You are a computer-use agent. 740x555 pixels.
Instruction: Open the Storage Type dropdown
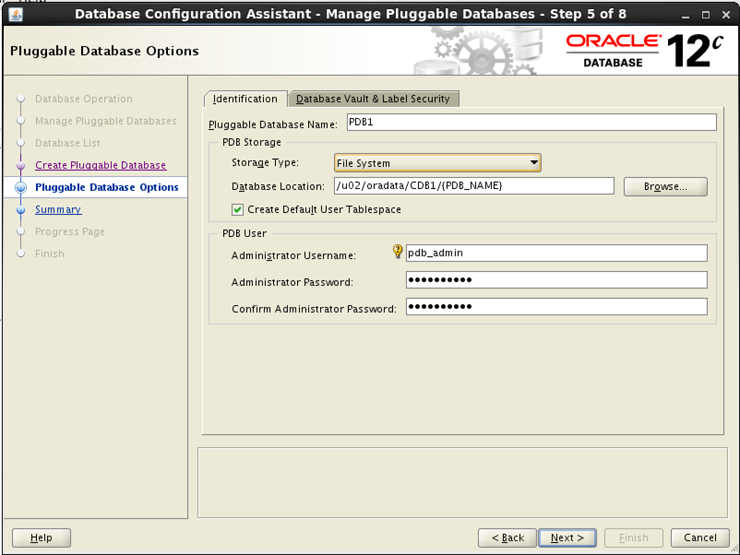pyautogui.click(x=437, y=163)
